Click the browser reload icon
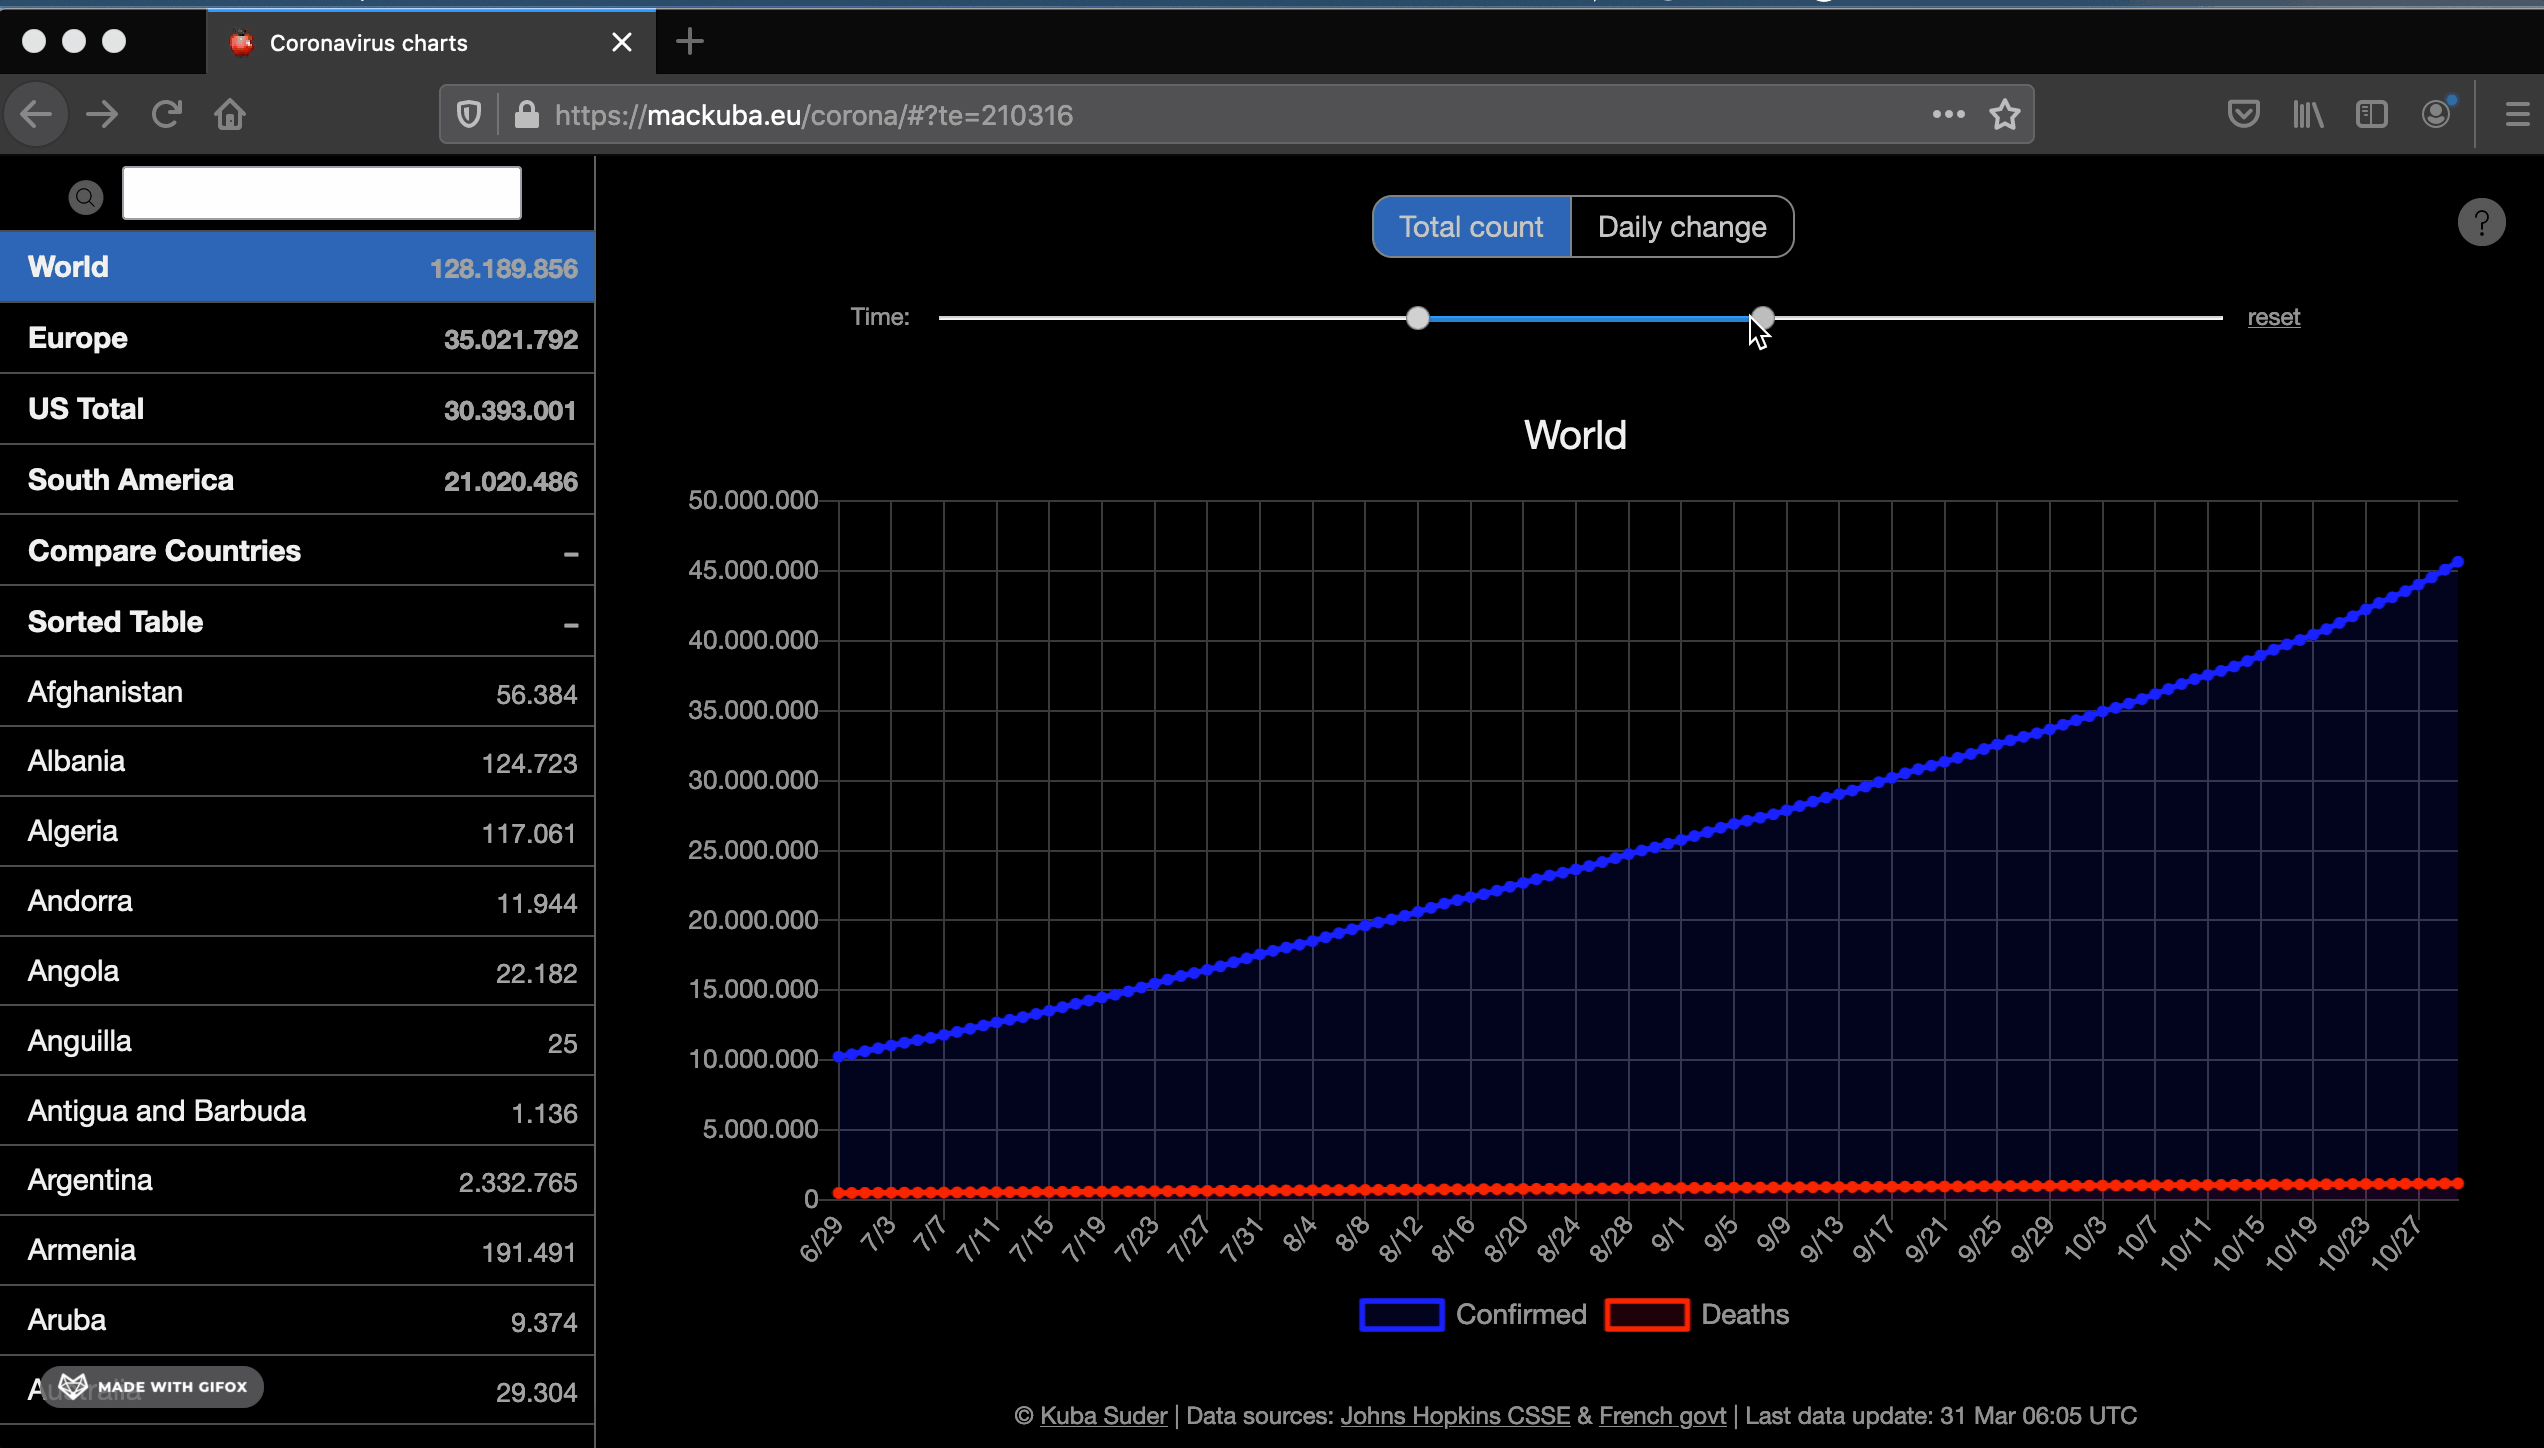This screenshot has height=1448, width=2544. pyautogui.click(x=166, y=115)
